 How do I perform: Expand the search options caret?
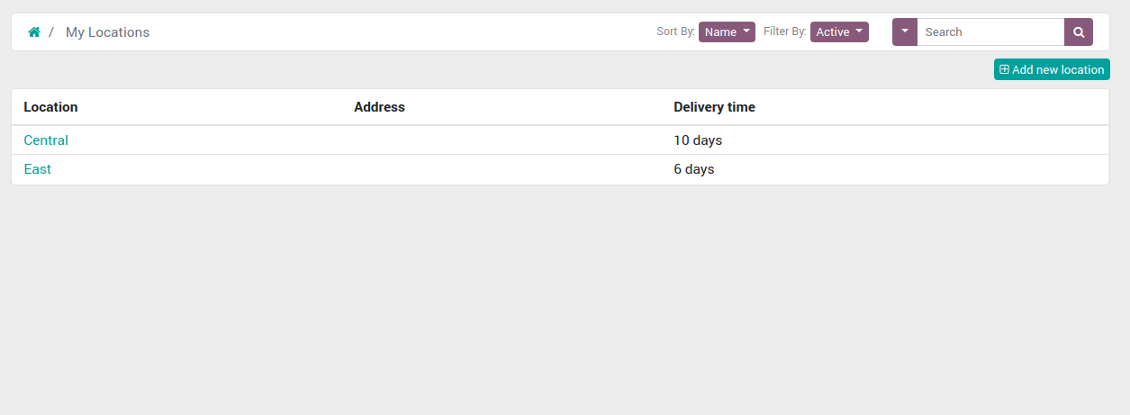[904, 32]
